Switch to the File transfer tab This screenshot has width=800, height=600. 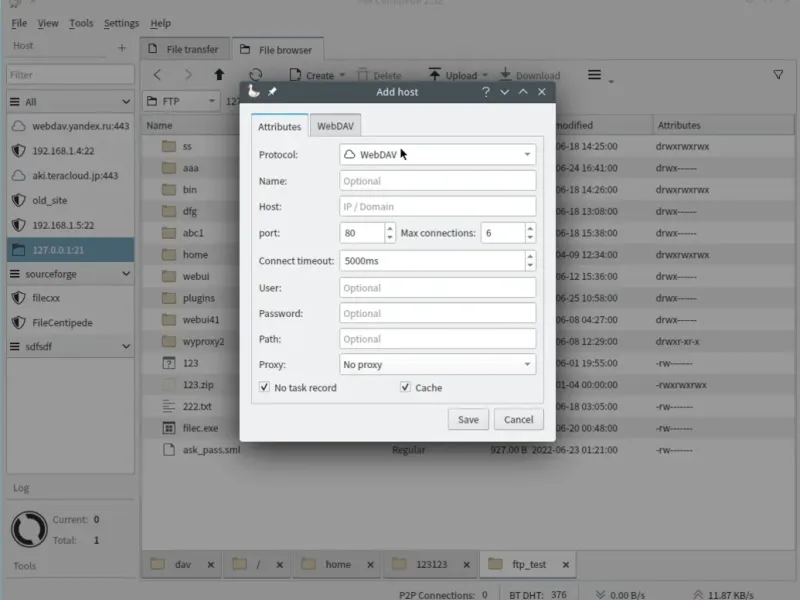pyautogui.click(x=184, y=49)
